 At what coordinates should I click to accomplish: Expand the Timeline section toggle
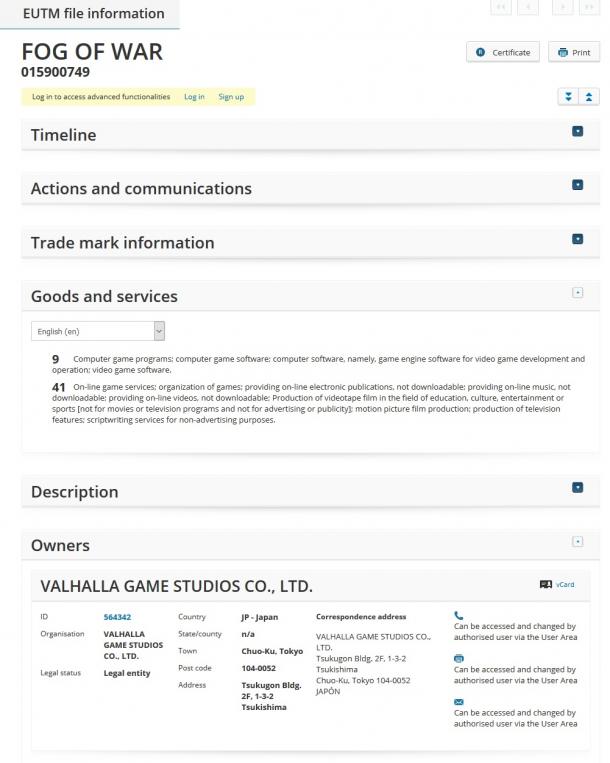(x=577, y=131)
